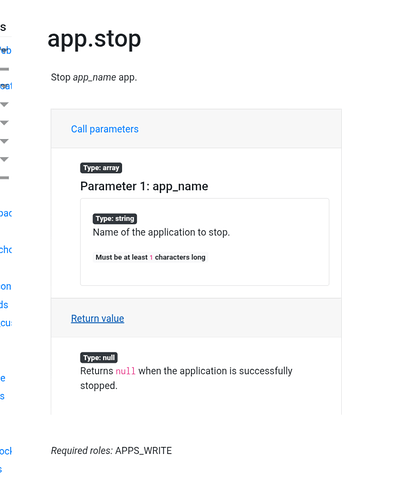Follow the underlined Return value link

click(x=97, y=318)
